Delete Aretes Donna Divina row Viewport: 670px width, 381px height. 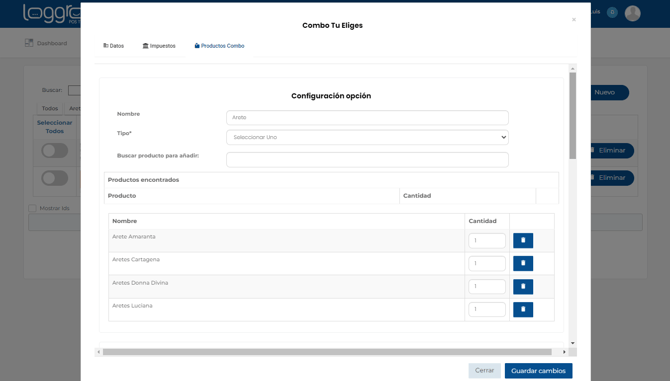pos(523,287)
